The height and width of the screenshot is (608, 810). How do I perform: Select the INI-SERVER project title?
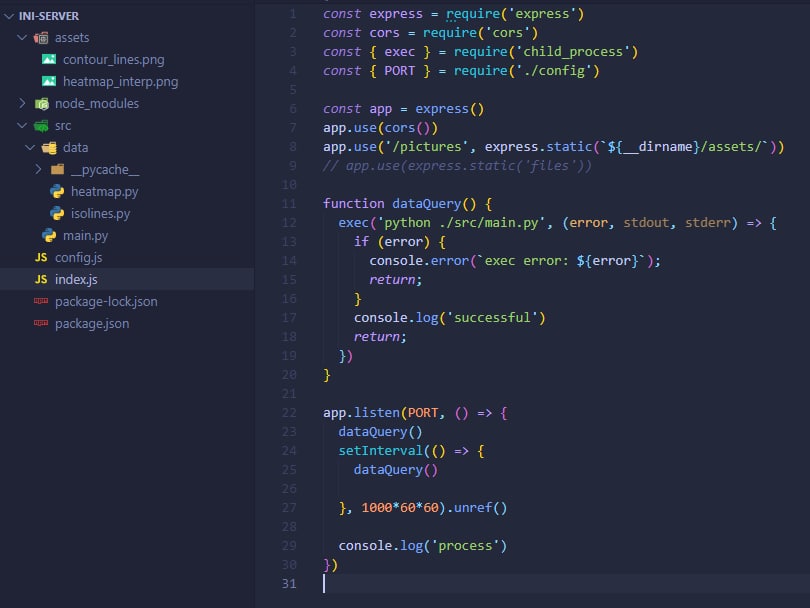[x=49, y=17]
